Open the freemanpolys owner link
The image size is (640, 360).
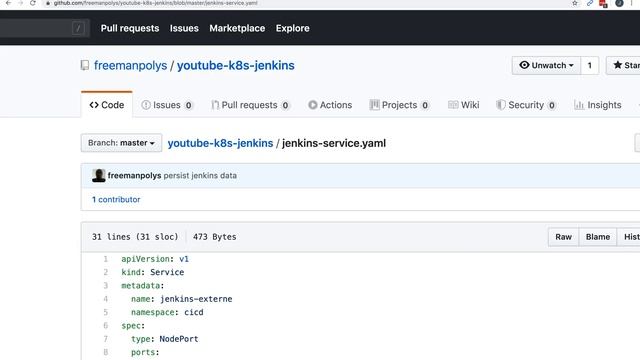point(131,65)
